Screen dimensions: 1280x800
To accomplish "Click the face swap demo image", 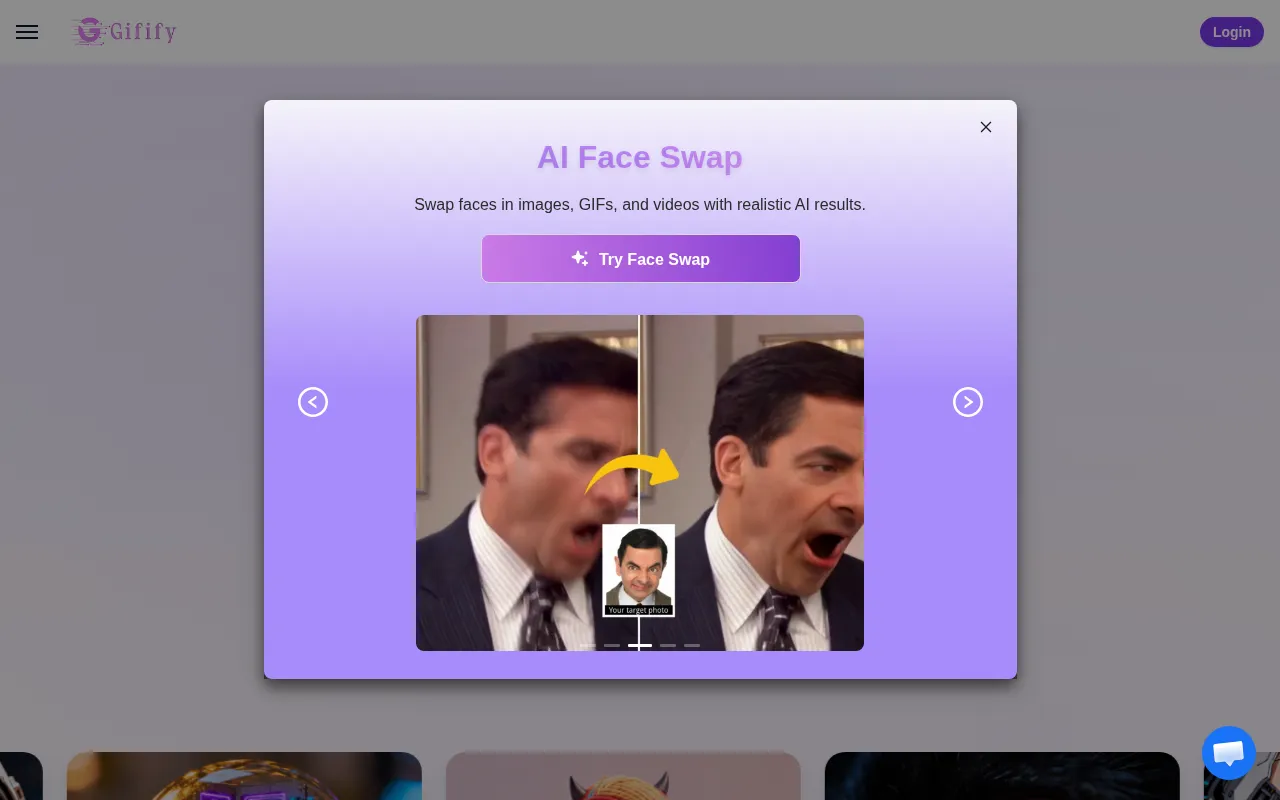I will pyautogui.click(x=640, y=483).
